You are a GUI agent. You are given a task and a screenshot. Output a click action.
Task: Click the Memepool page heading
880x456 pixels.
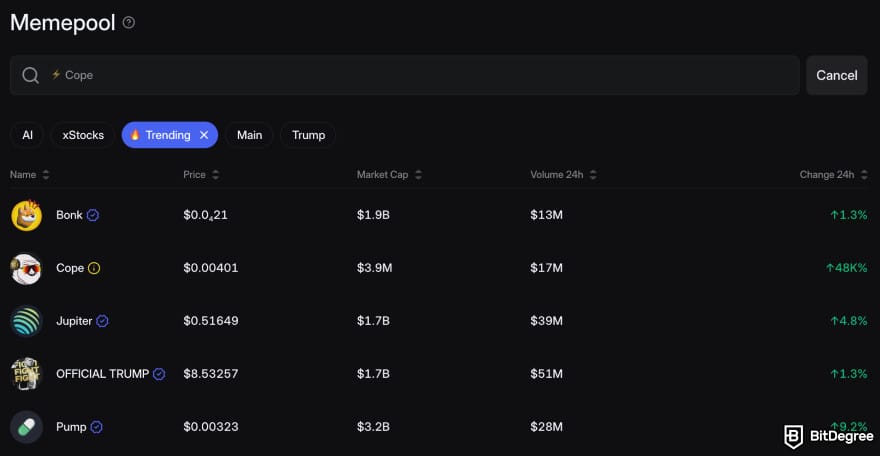point(62,23)
